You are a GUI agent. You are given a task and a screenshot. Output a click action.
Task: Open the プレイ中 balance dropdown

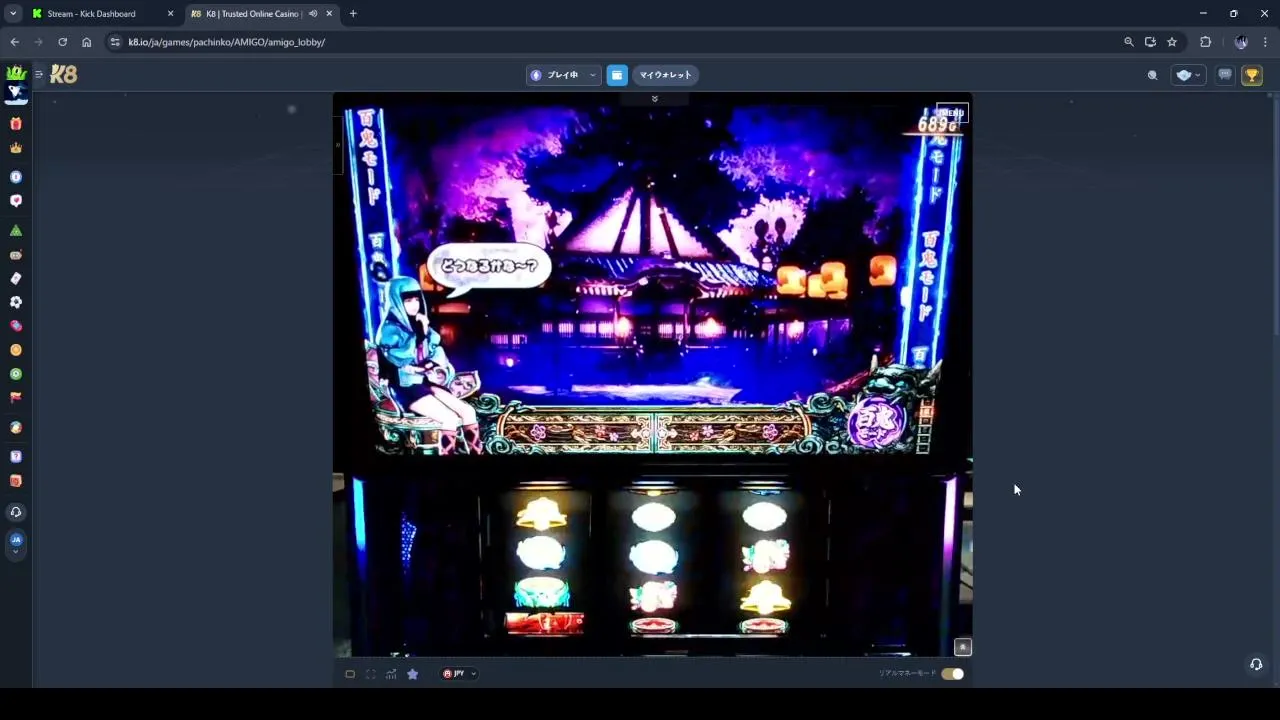[563, 75]
